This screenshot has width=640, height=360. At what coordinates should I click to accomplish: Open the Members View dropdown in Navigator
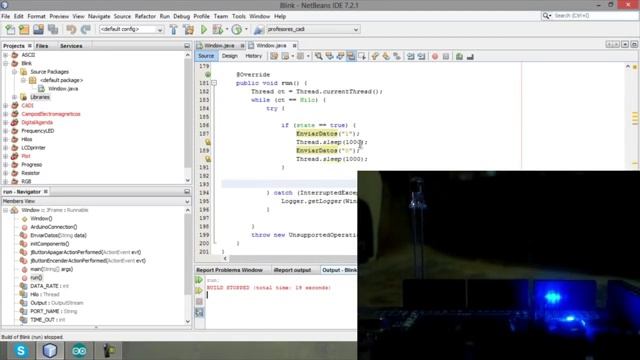tap(187, 201)
